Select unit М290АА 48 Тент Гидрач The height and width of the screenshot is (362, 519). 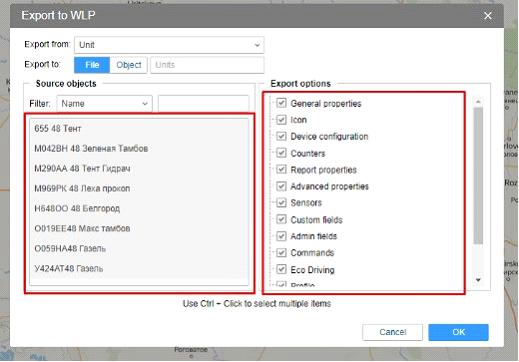[x=139, y=169]
